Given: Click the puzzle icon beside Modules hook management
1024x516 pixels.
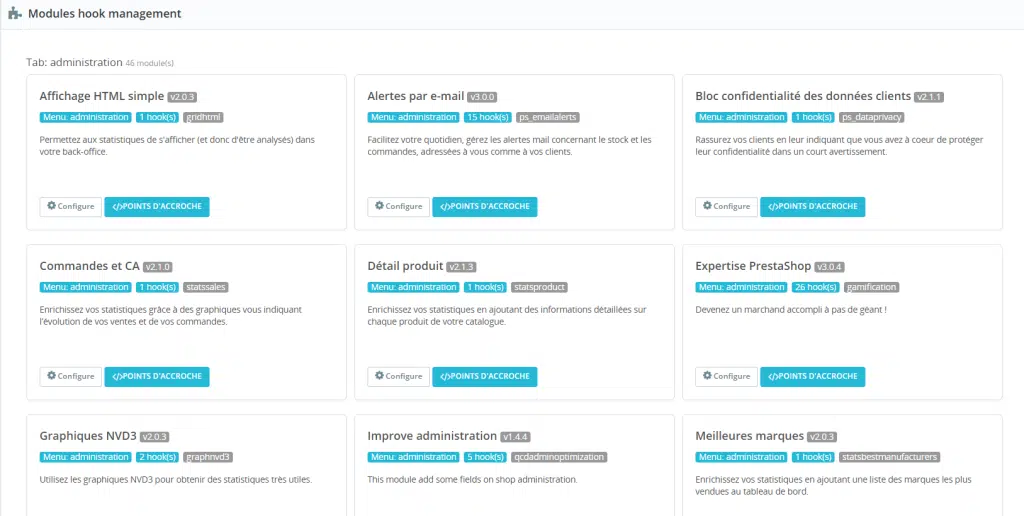Looking at the screenshot, I should pos(13,14).
